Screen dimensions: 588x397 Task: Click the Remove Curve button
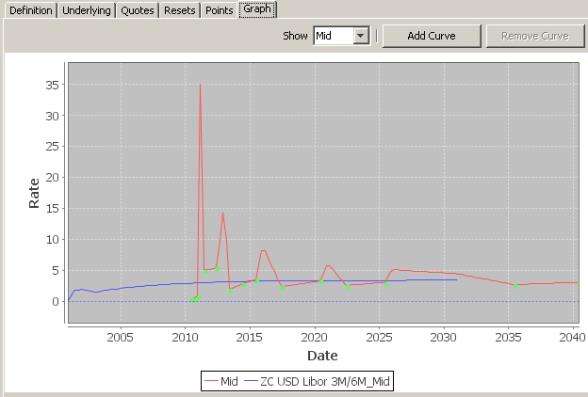pyautogui.click(x=535, y=36)
